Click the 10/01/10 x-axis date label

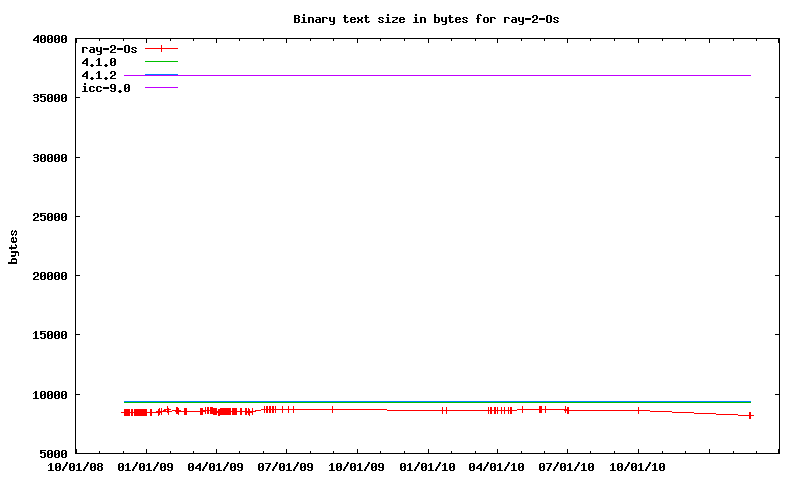[638, 467]
